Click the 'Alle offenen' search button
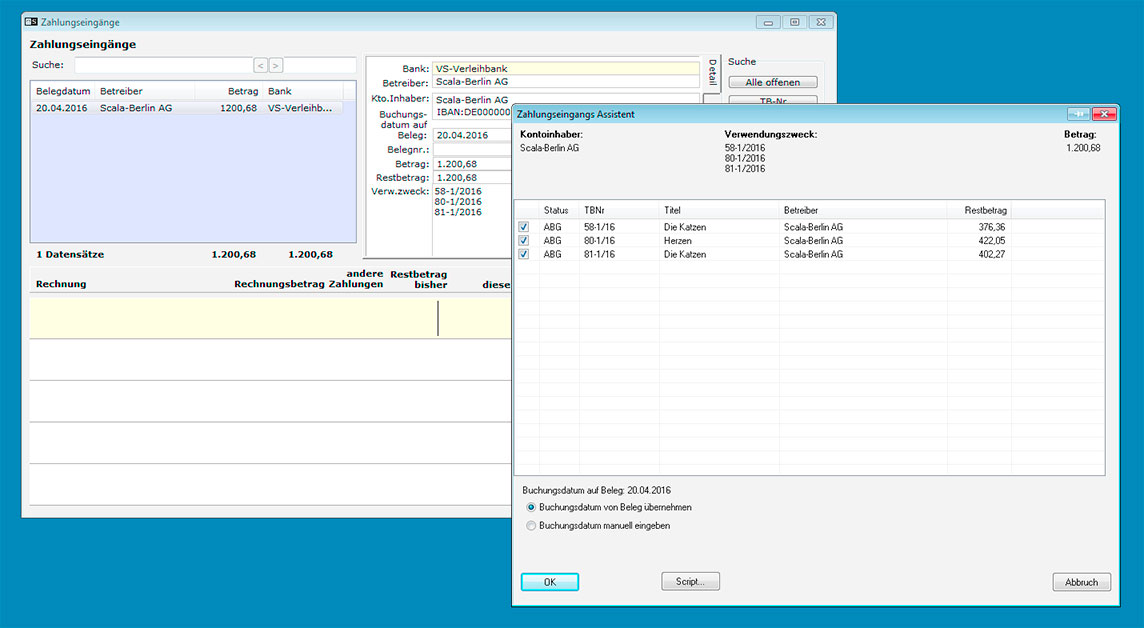This screenshot has width=1144, height=628. click(772, 82)
